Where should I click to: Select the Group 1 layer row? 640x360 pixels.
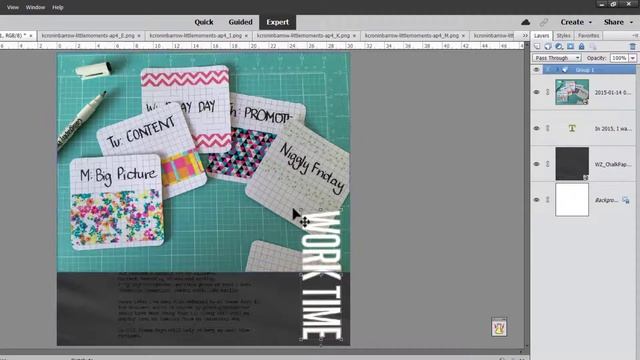pyautogui.click(x=589, y=70)
